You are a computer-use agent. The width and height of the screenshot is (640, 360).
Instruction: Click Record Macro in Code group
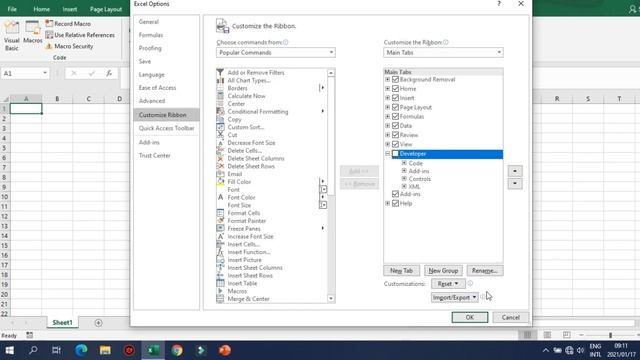pos(68,24)
